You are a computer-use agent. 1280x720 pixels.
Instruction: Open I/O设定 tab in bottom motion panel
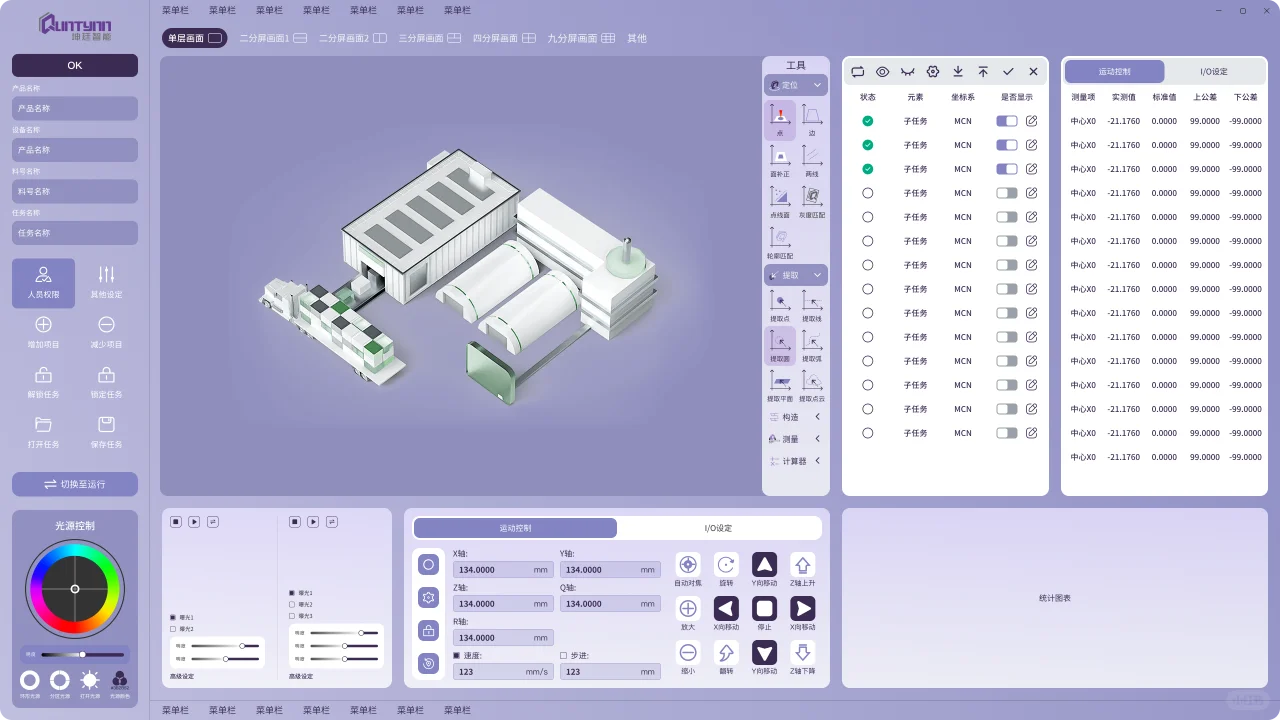tap(718, 528)
